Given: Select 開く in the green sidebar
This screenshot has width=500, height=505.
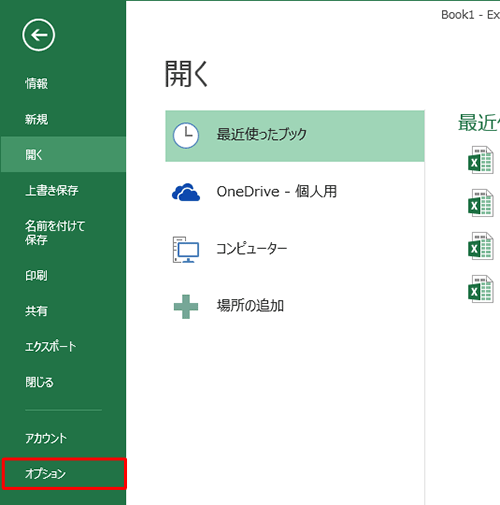Looking at the screenshot, I should click(63, 154).
